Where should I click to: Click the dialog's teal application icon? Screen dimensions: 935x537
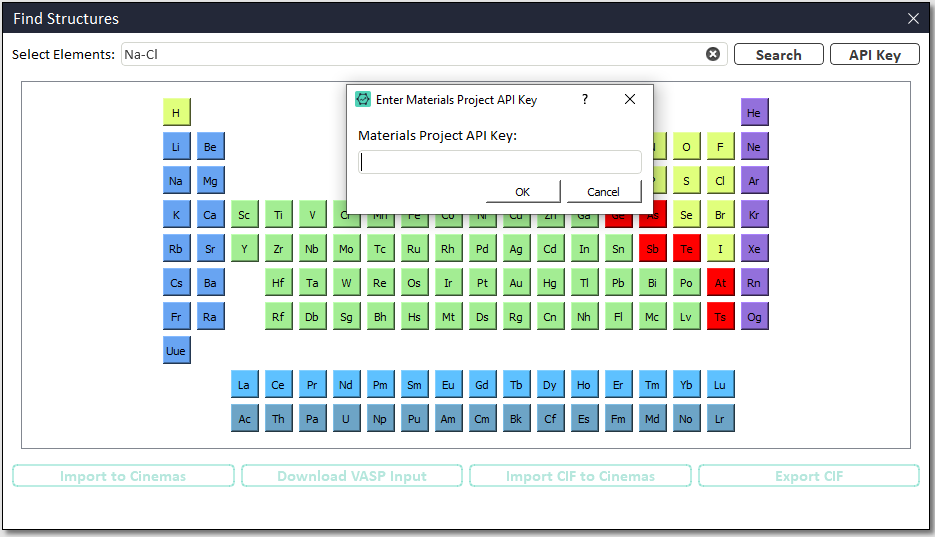click(x=363, y=99)
